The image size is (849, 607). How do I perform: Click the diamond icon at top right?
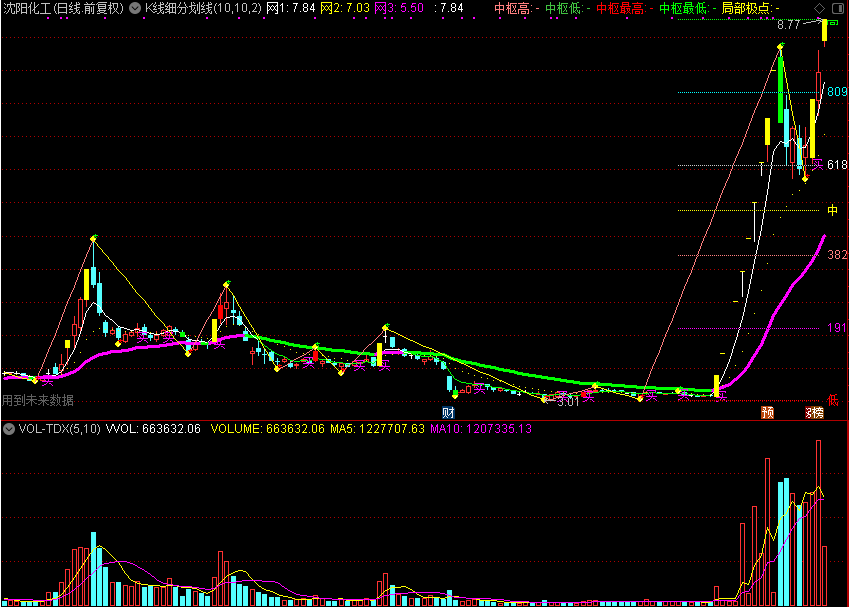coord(820,8)
